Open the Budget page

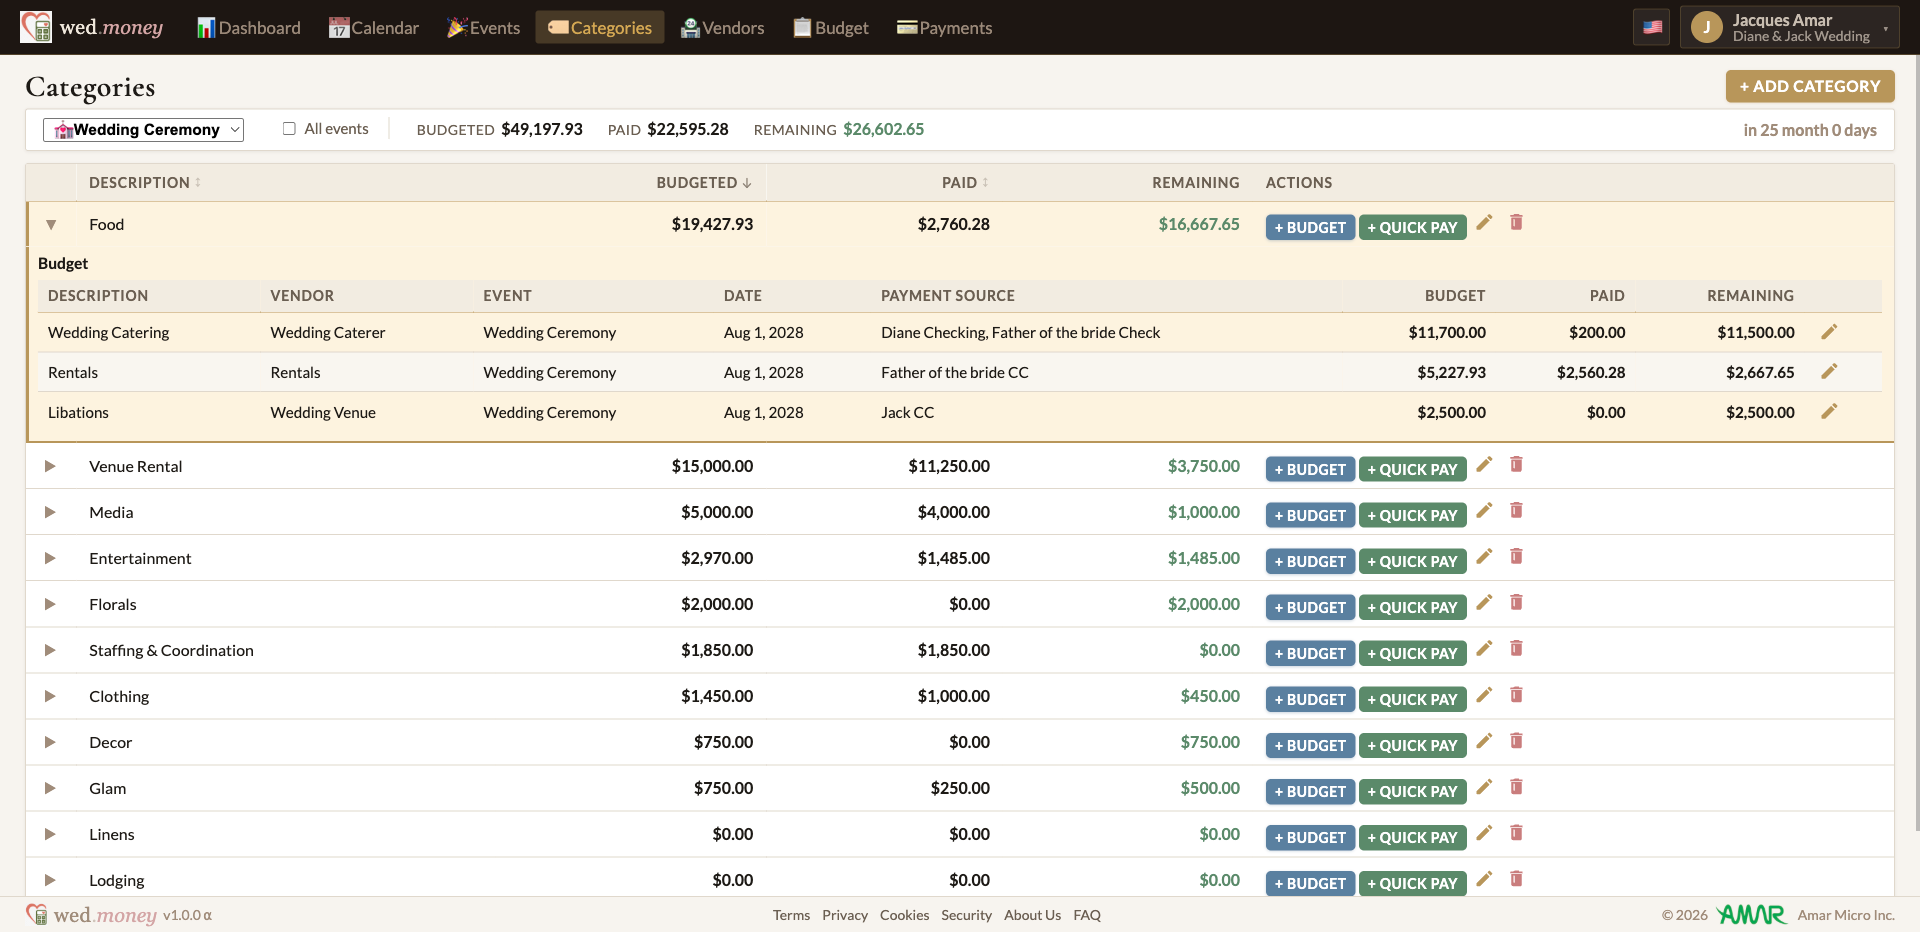[x=830, y=27]
